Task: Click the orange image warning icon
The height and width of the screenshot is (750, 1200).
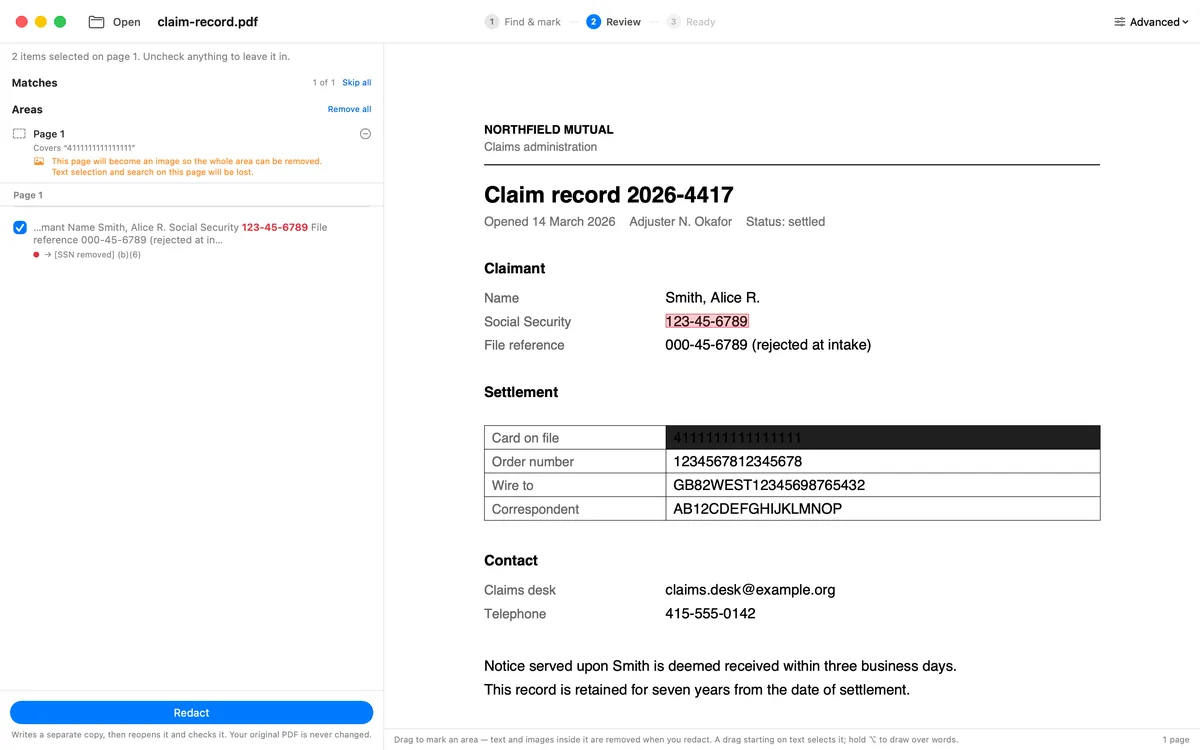Action: pyautogui.click(x=39, y=161)
